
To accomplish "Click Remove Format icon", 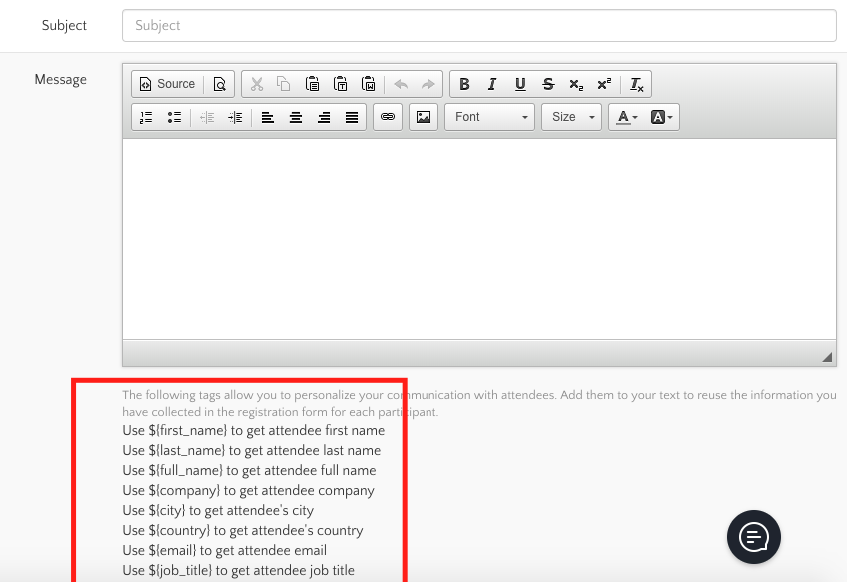I will coord(637,84).
